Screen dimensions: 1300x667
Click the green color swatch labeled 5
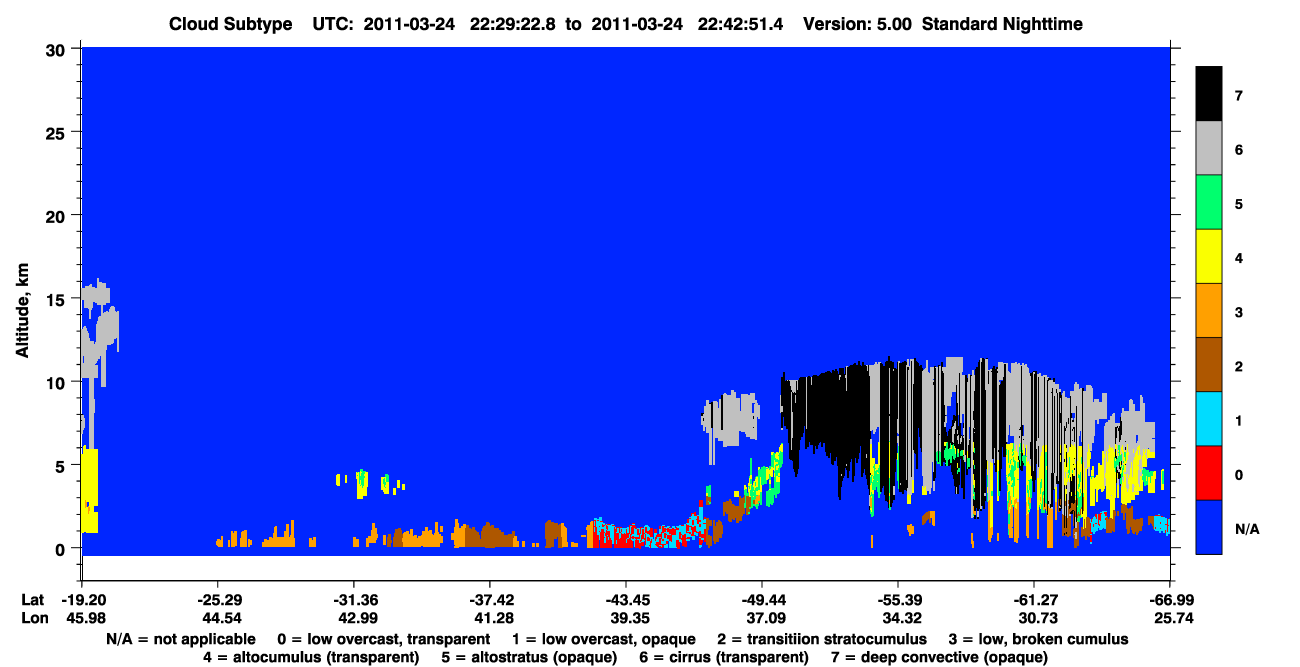click(x=1209, y=203)
